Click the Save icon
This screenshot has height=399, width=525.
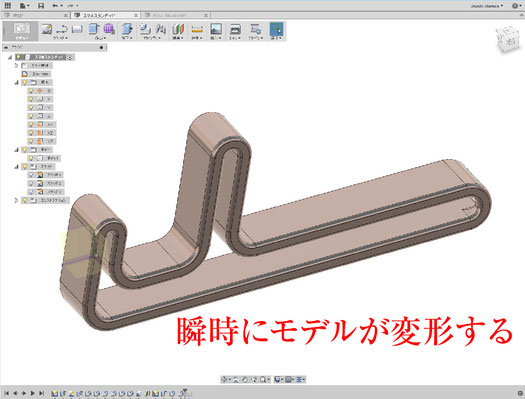pyautogui.click(x=41, y=5)
